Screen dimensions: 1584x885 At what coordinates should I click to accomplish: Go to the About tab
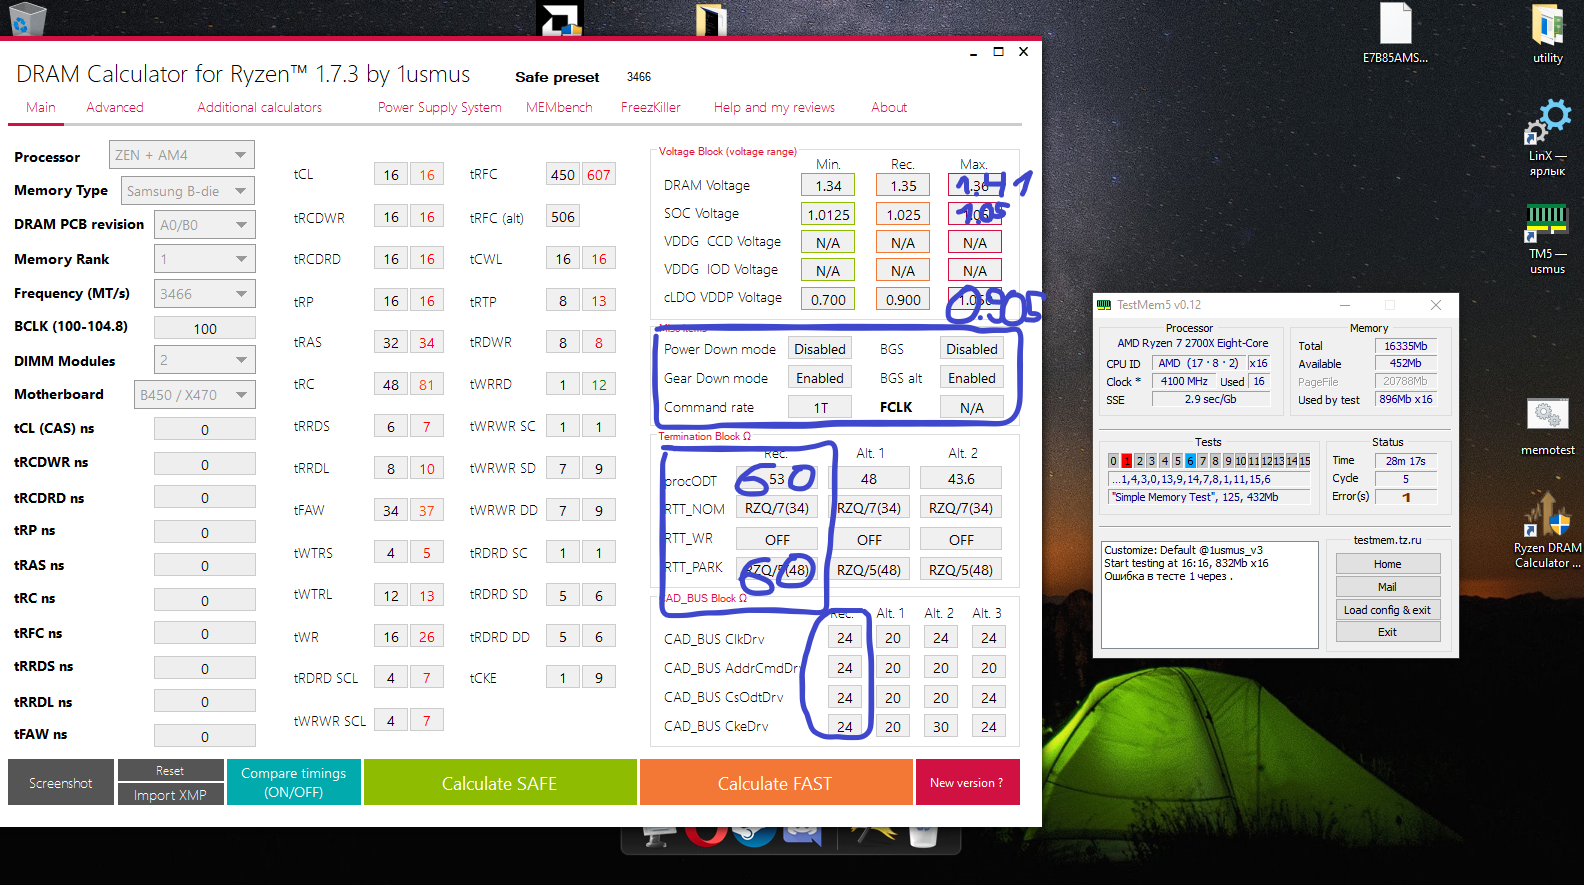click(889, 107)
